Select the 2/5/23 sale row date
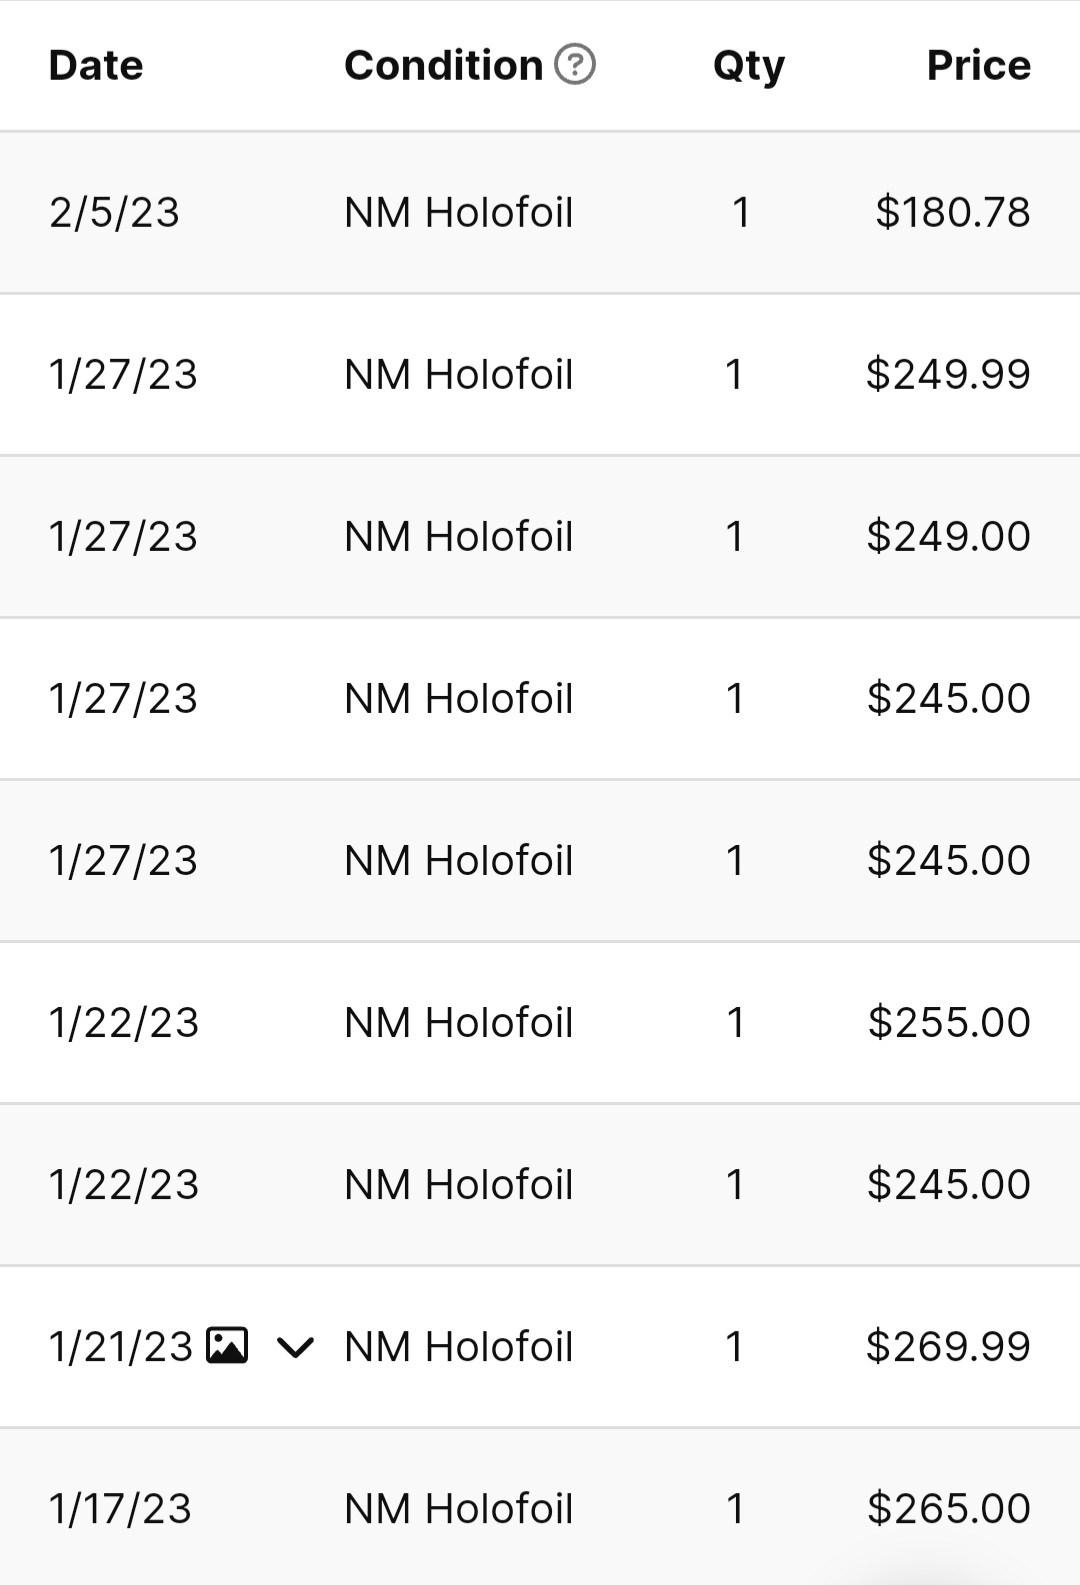Image resolution: width=1080 pixels, height=1585 pixels. point(114,212)
